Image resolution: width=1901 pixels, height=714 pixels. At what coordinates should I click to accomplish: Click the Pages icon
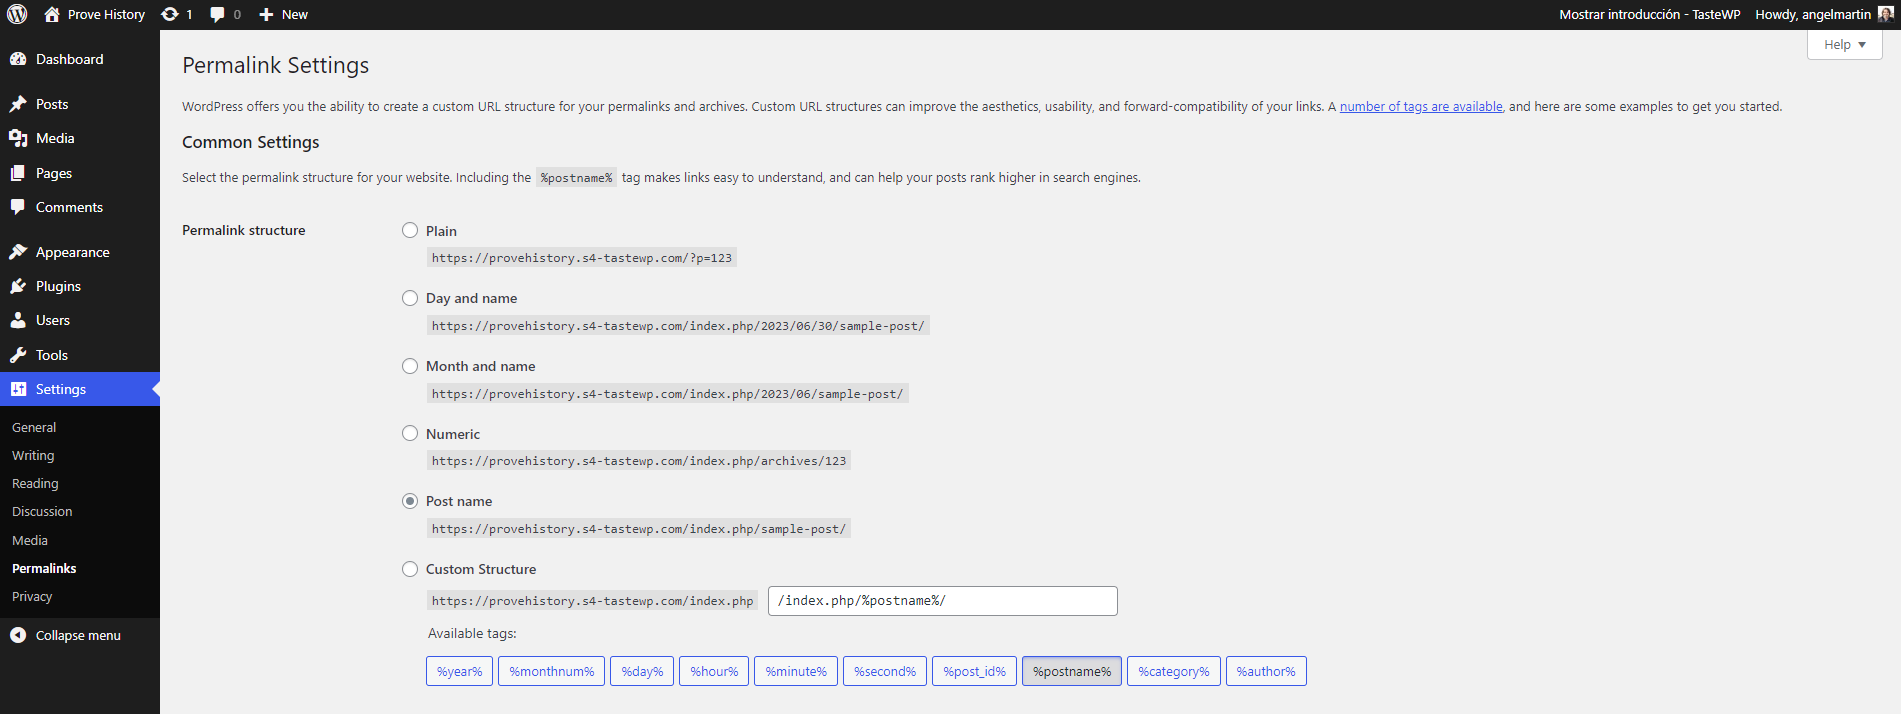[18, 173]
